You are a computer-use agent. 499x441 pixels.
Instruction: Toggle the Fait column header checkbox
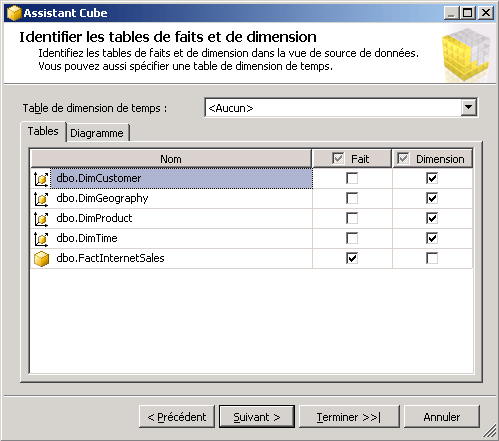[338, 158]
